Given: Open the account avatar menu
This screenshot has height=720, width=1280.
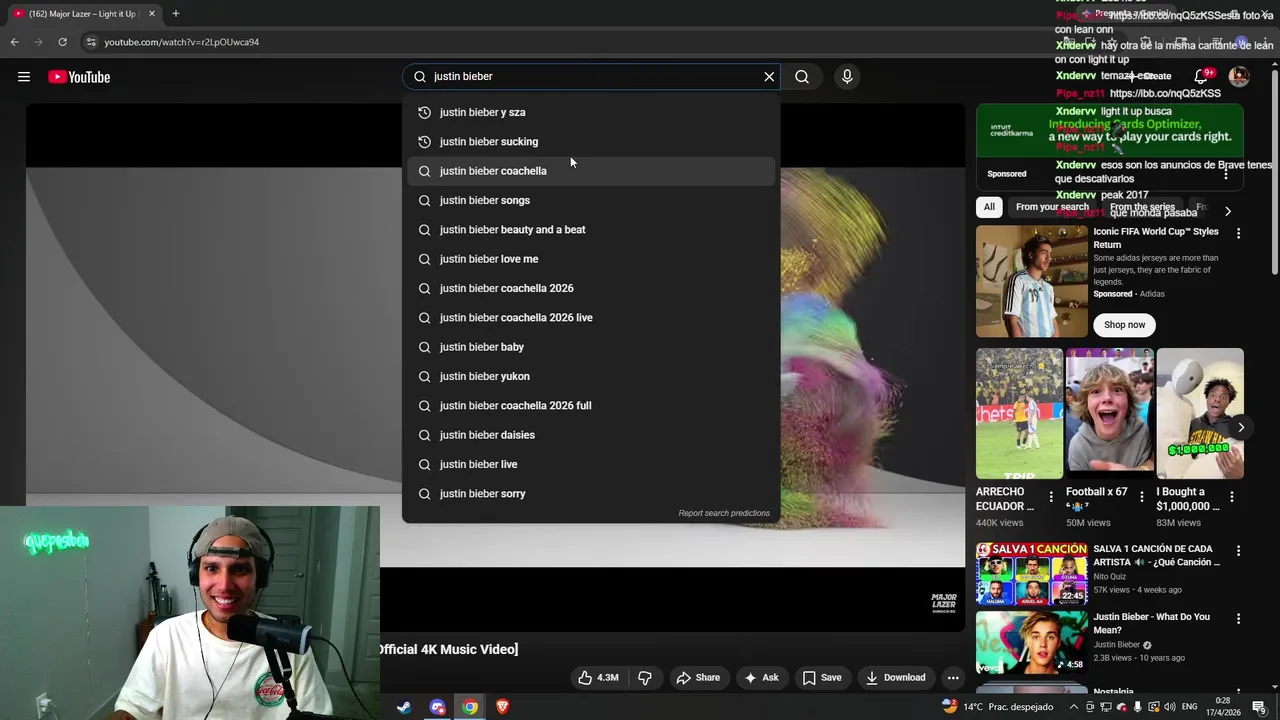Looking at the screenshot, I should tap(1239, 77).
